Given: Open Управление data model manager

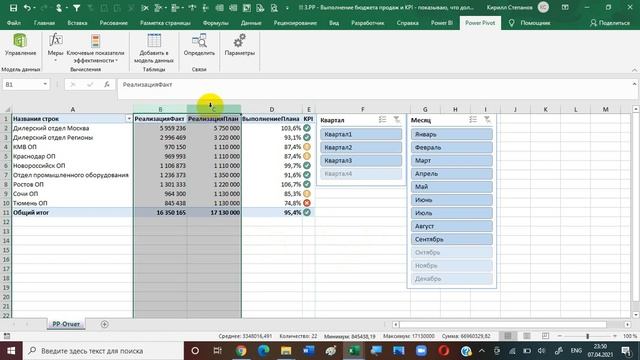Looking at the screenshot, I should 20,45.
